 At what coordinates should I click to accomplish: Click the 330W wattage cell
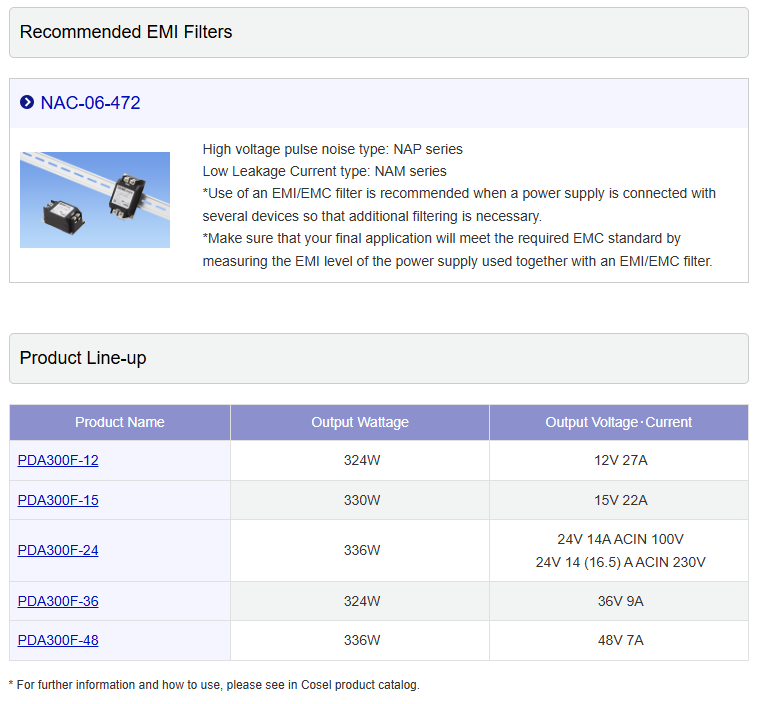pos(360,500)
